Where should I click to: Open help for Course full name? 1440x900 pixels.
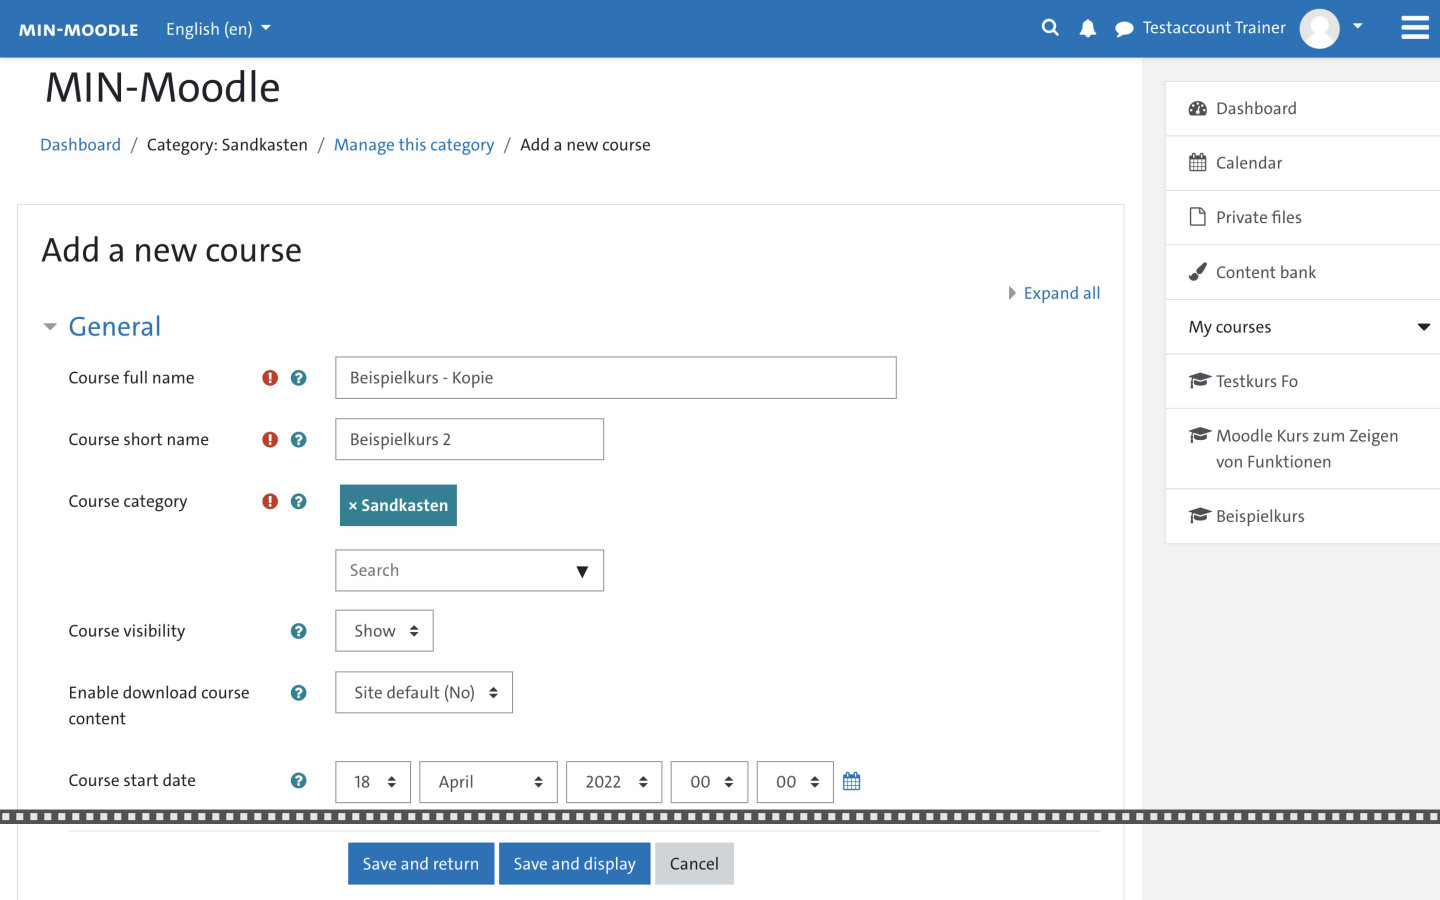click(298, 378)
